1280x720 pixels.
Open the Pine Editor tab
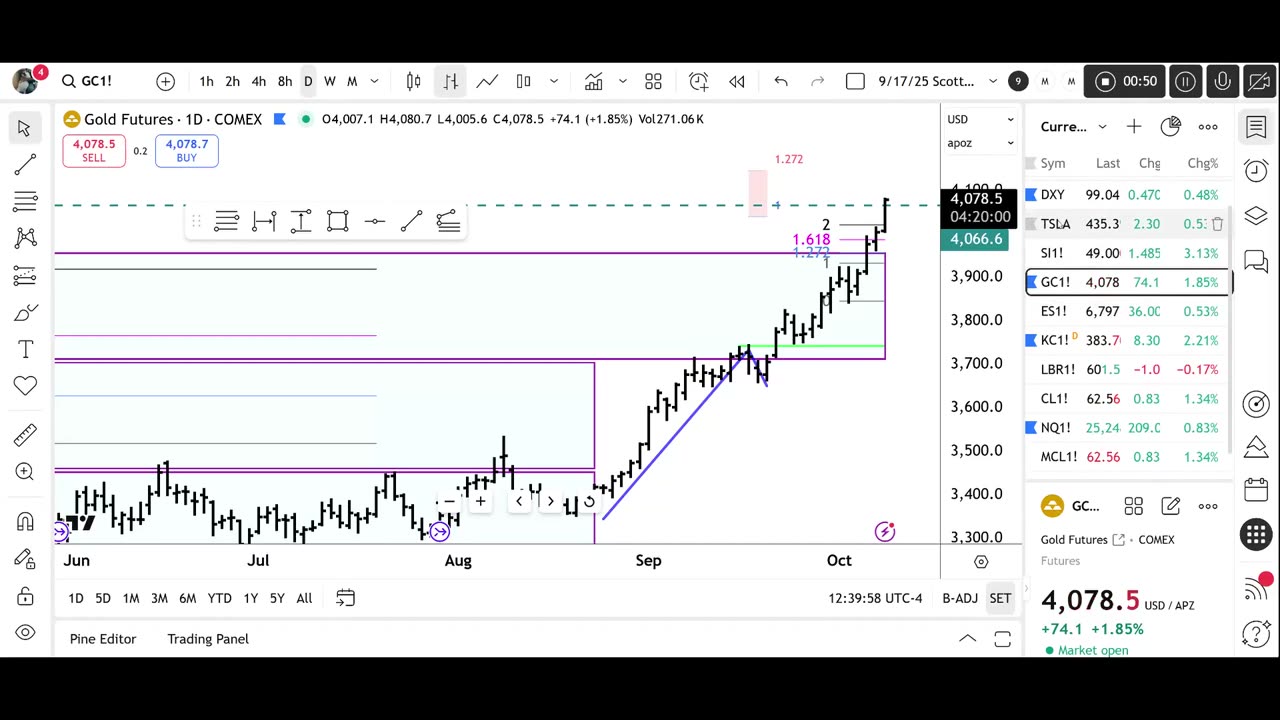pyautogui.click(x=103, y=639)
